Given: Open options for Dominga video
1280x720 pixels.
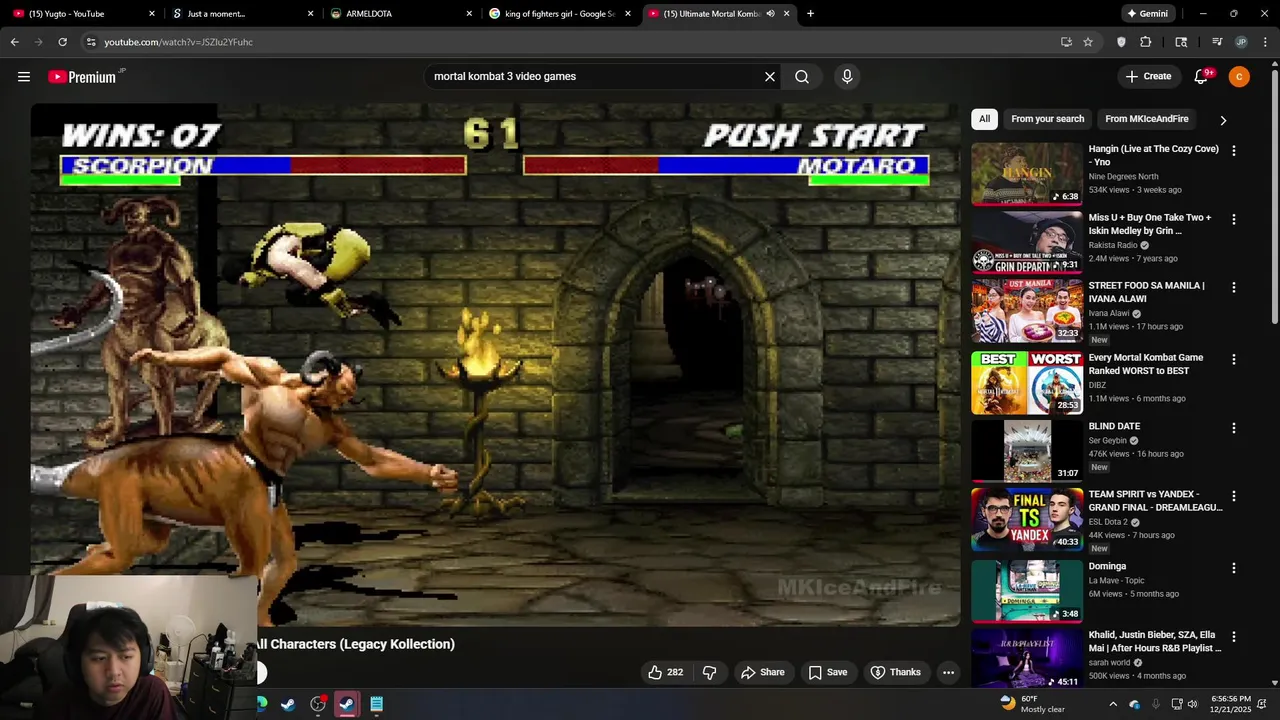Looking at the screenshot, I should coord(1233,568).
